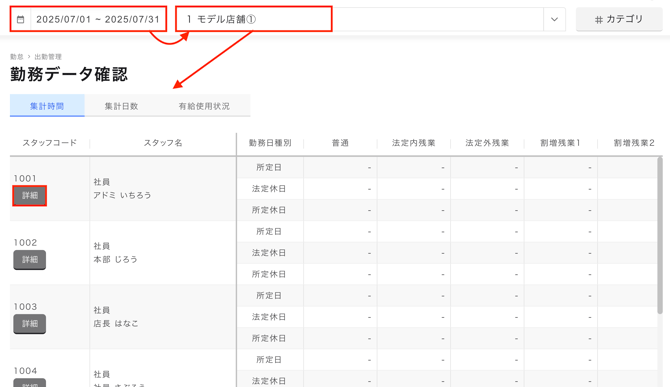Open 詳細 for staff 1003
This screenshot has height=387, width=670.
point(29,324)
